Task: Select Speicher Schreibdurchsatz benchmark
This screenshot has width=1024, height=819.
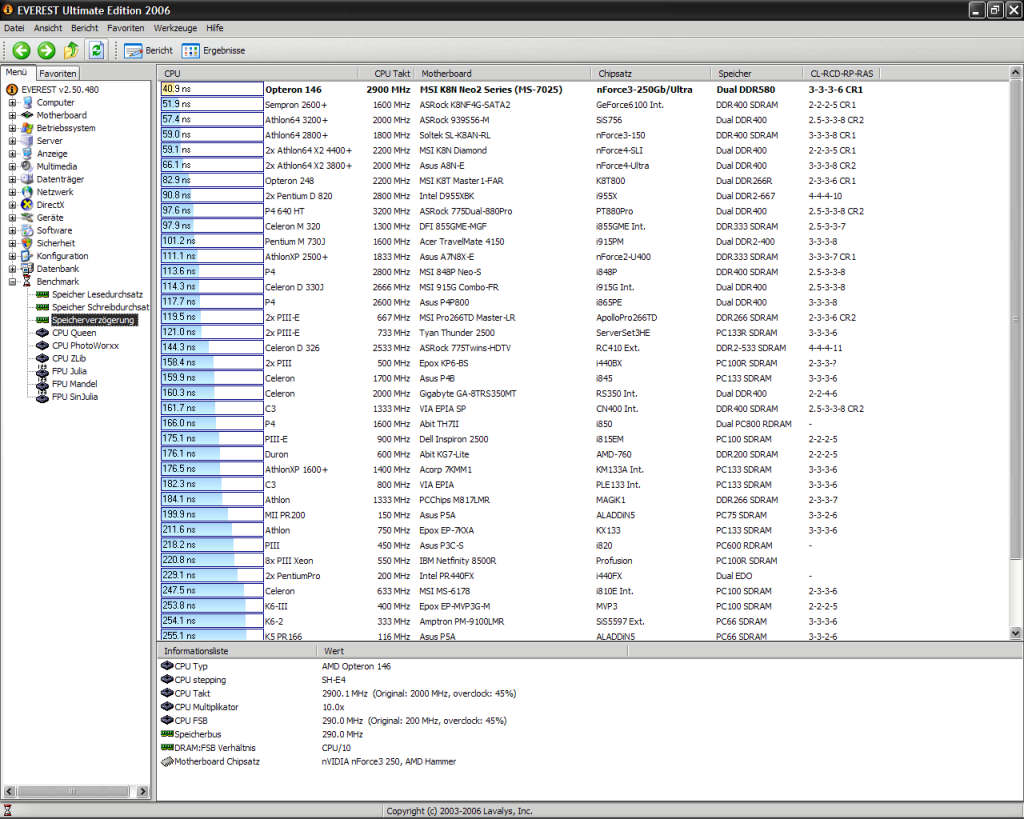Action: 101,307
